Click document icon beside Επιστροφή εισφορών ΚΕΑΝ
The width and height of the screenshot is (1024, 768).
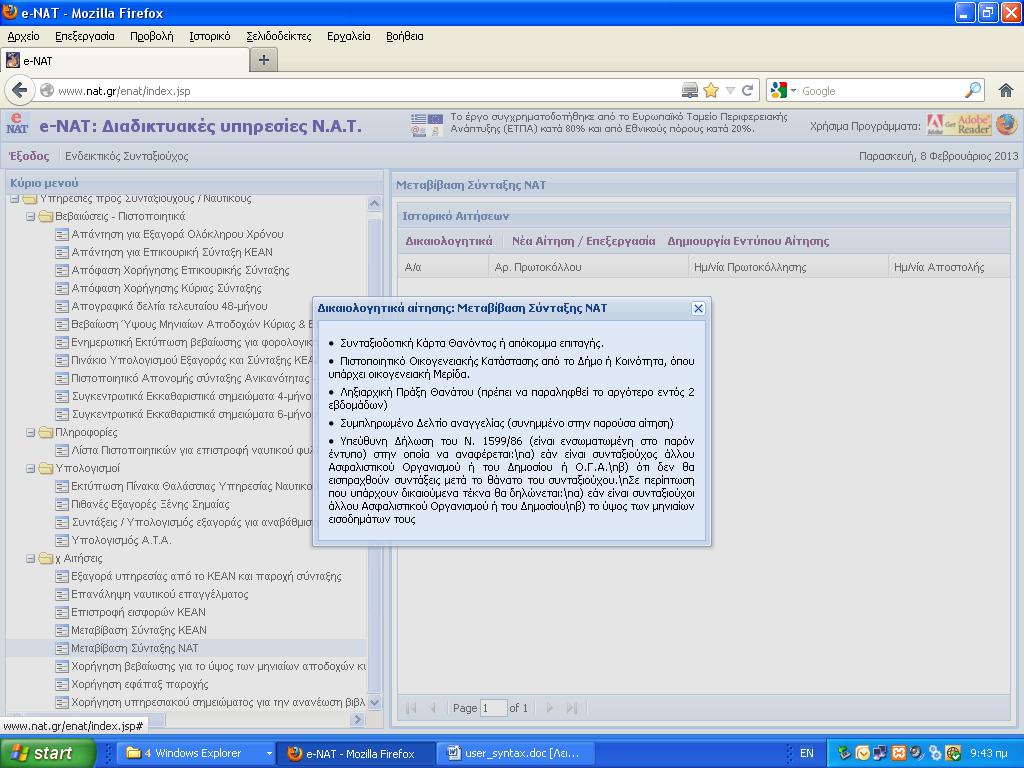tap(62, 613)
